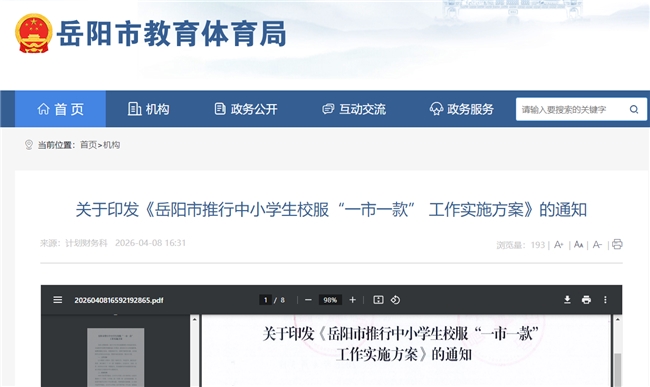Download the PDF file

[x=567, y=300]
